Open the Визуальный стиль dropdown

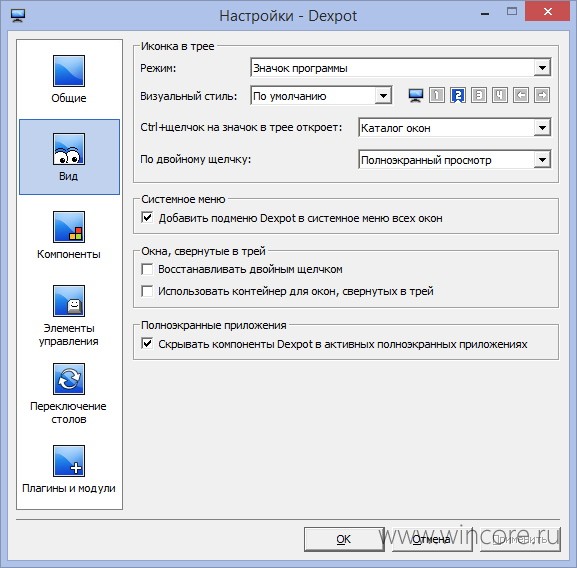(321, 96)
